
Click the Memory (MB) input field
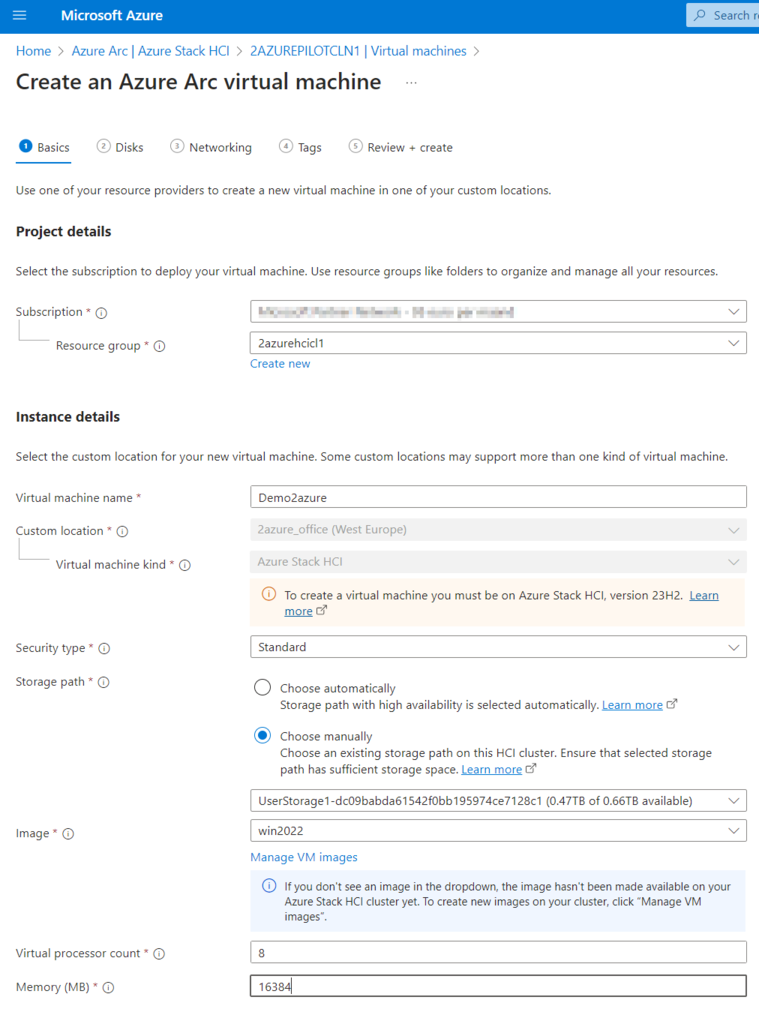coord(498,986)
